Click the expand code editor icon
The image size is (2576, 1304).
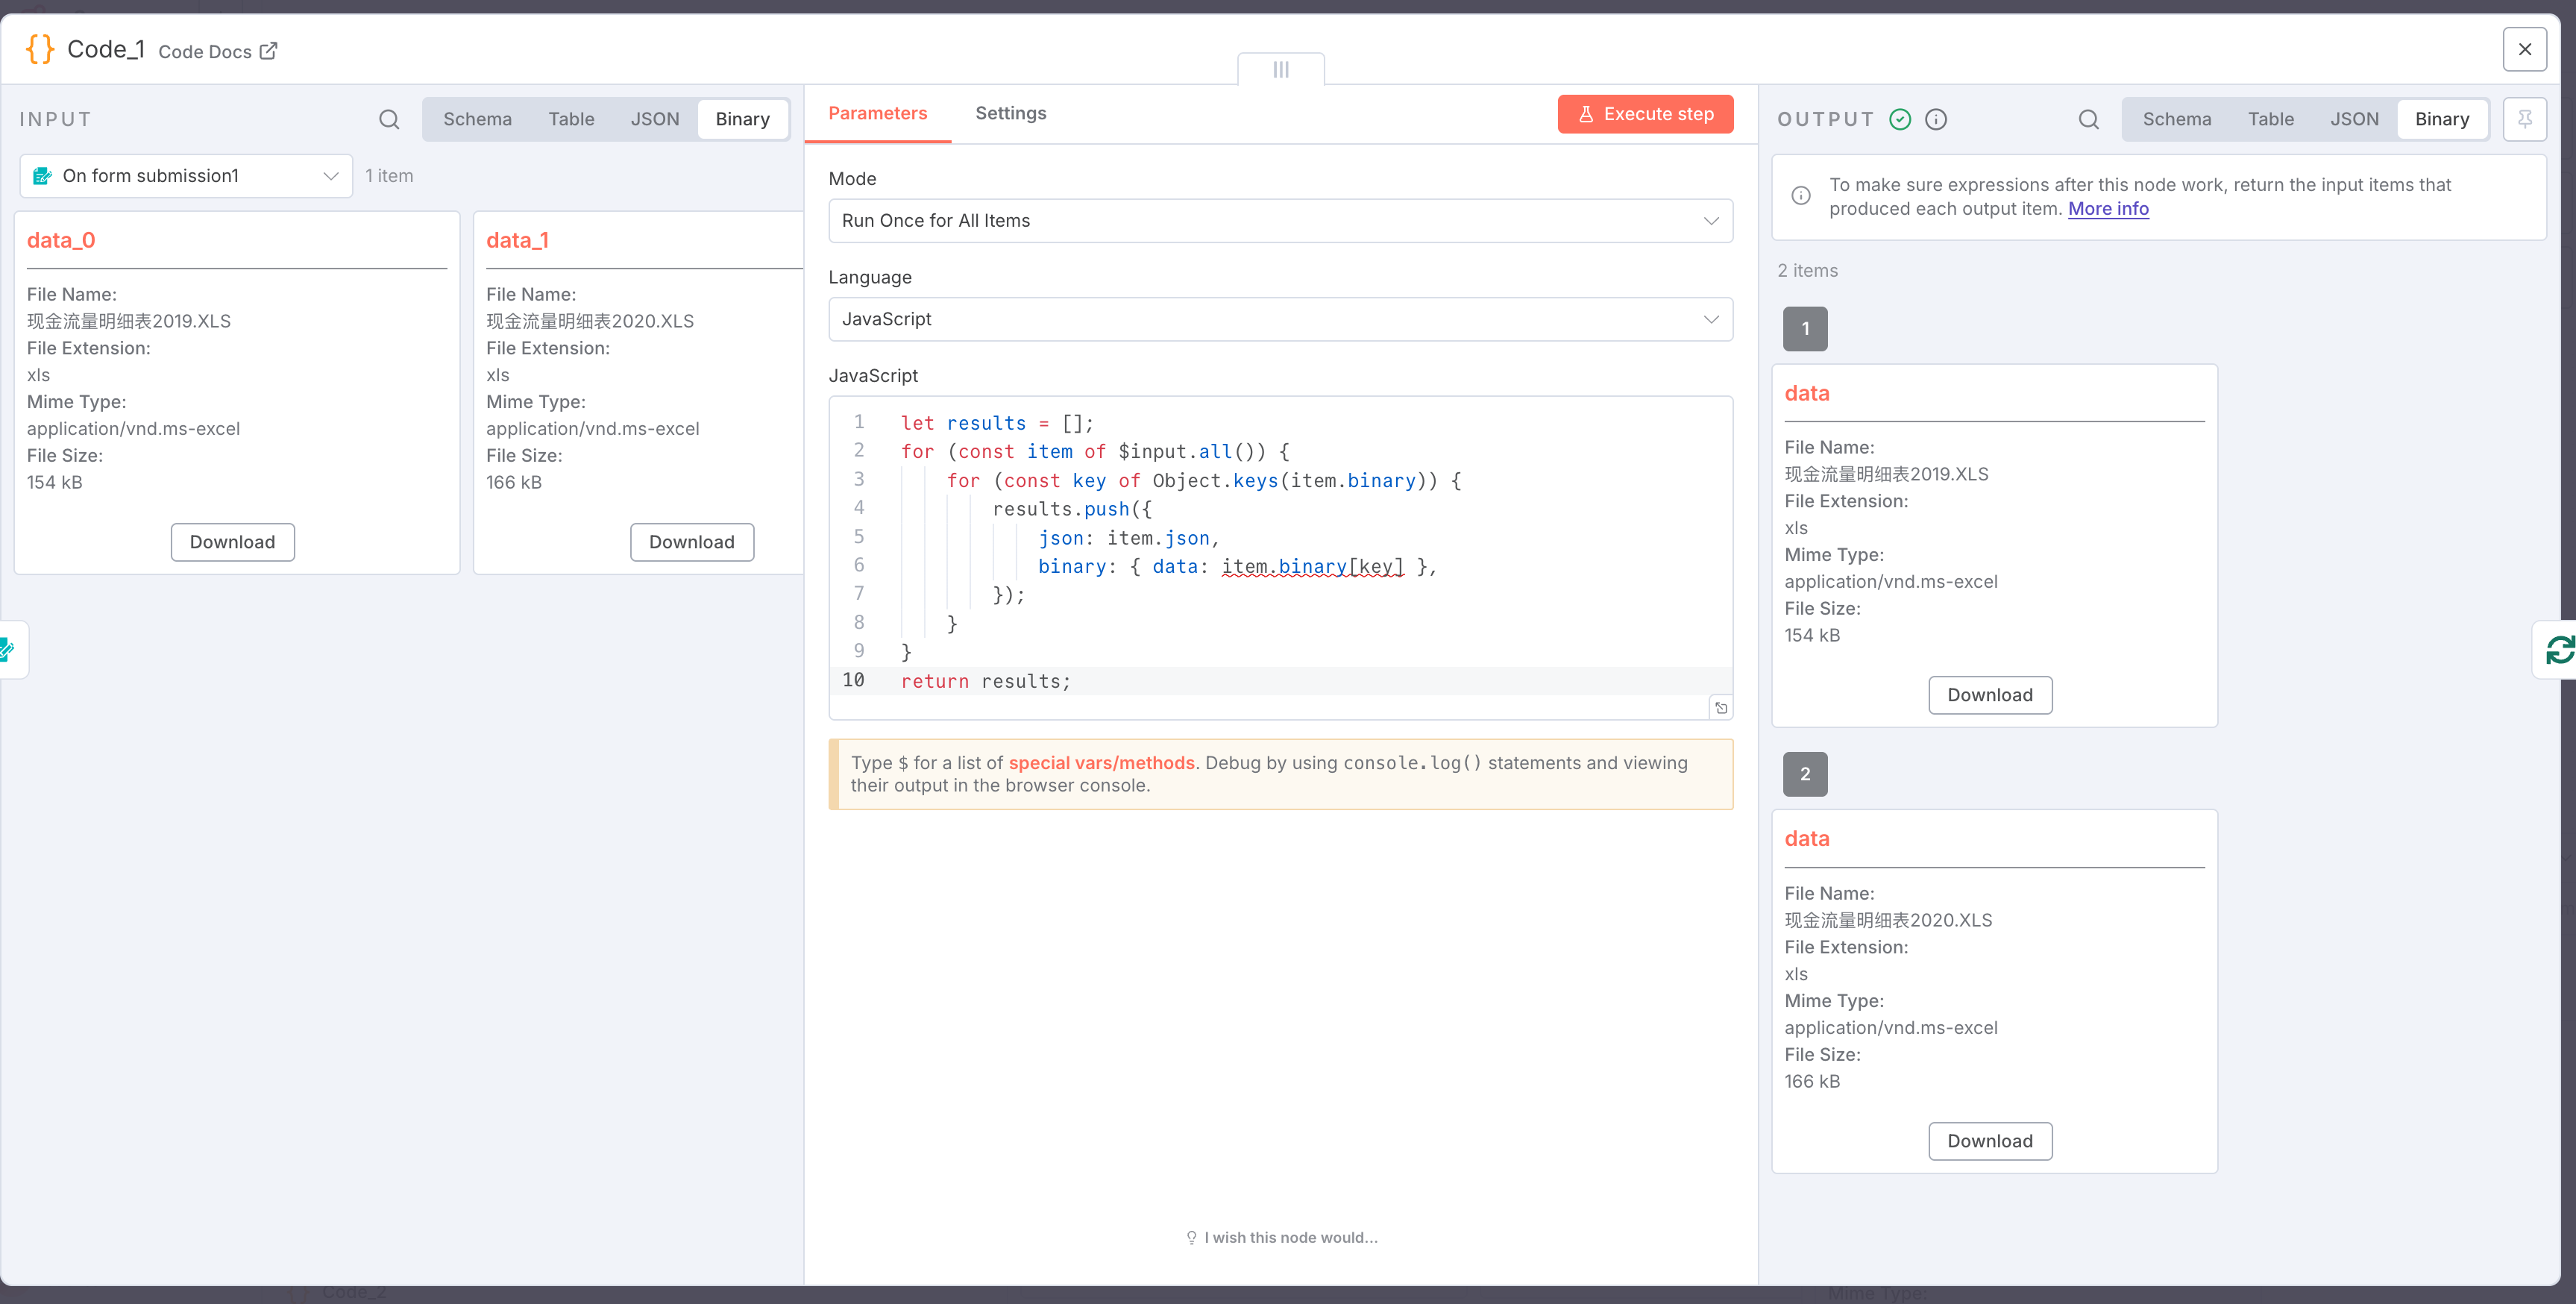(1720, 708)
